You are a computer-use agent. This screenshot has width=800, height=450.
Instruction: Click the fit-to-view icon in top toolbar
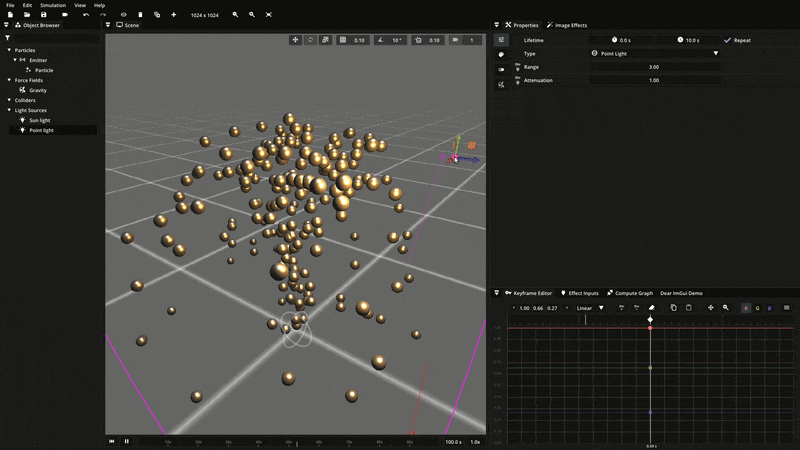269,15
